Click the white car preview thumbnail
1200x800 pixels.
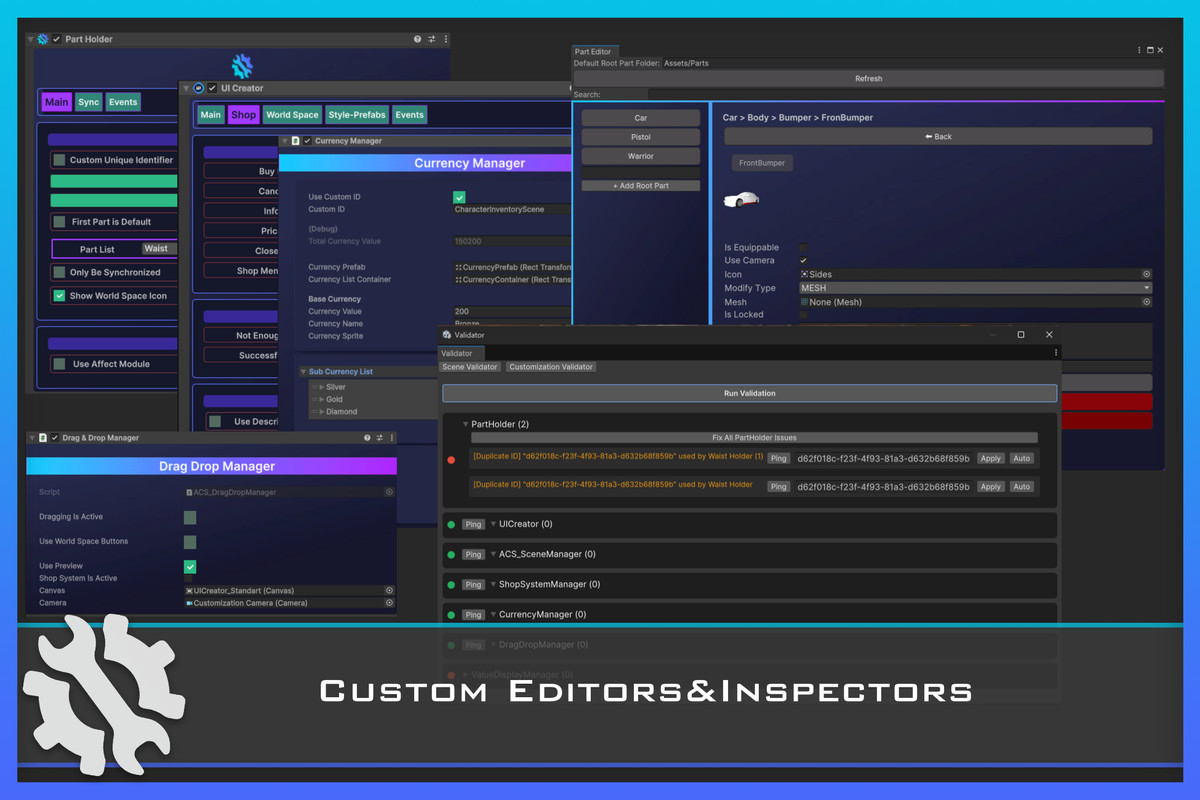pyautogui.click(x=741, y=200)
